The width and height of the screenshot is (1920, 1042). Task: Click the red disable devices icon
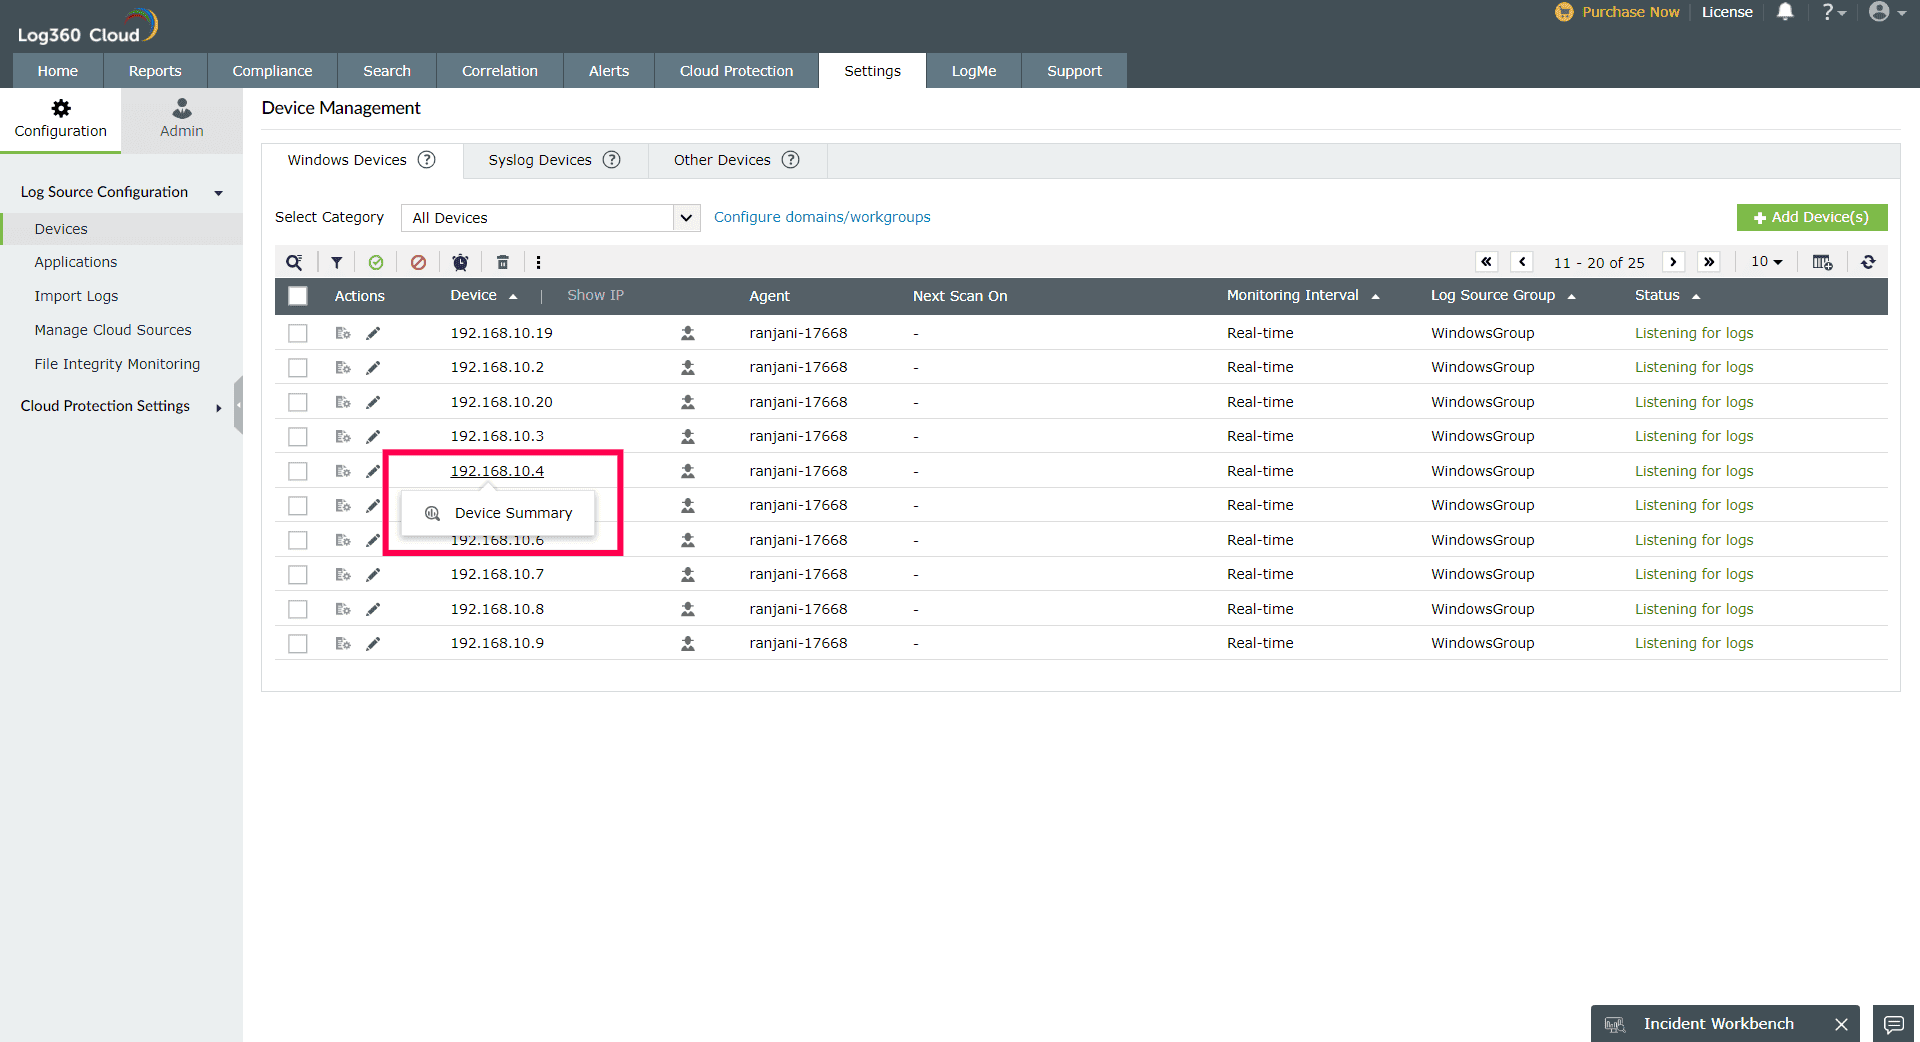pyautogui.click(x=418, y=262)
